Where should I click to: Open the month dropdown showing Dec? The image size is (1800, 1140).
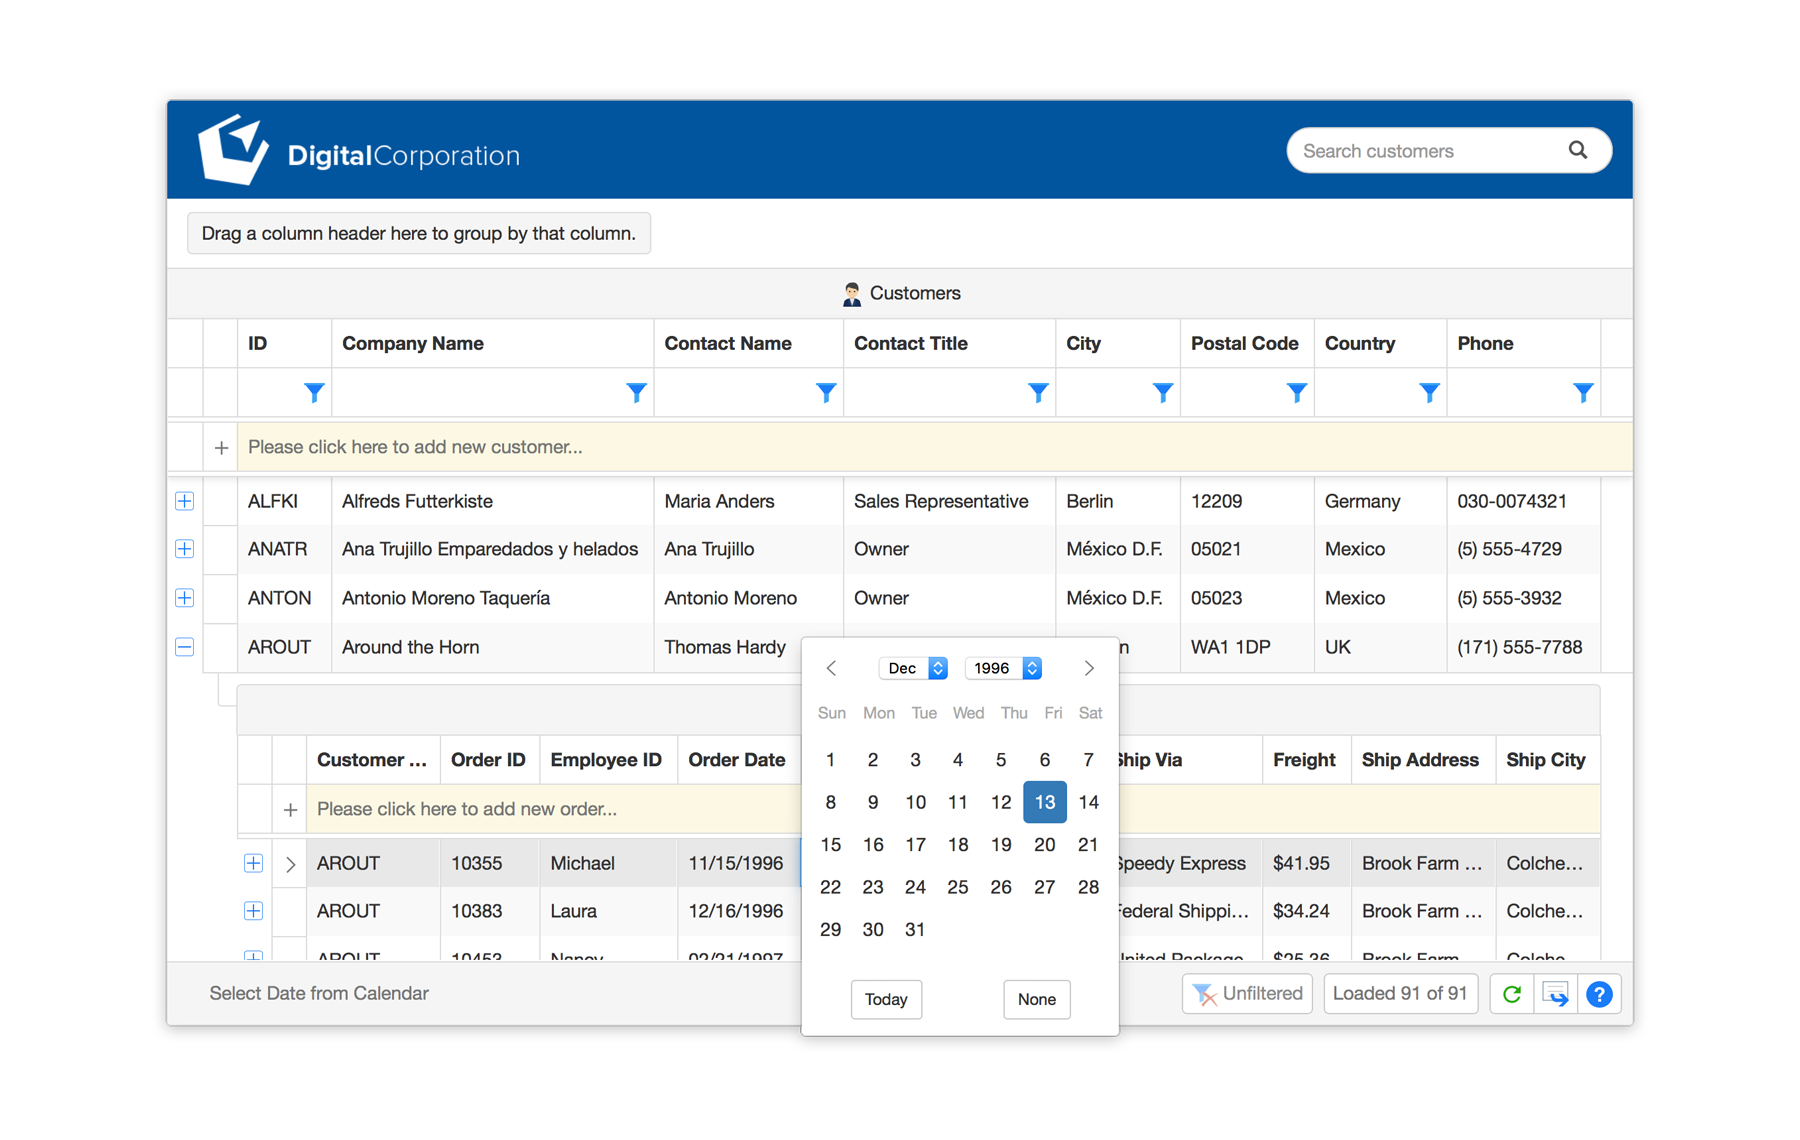[x=913, y=668]
